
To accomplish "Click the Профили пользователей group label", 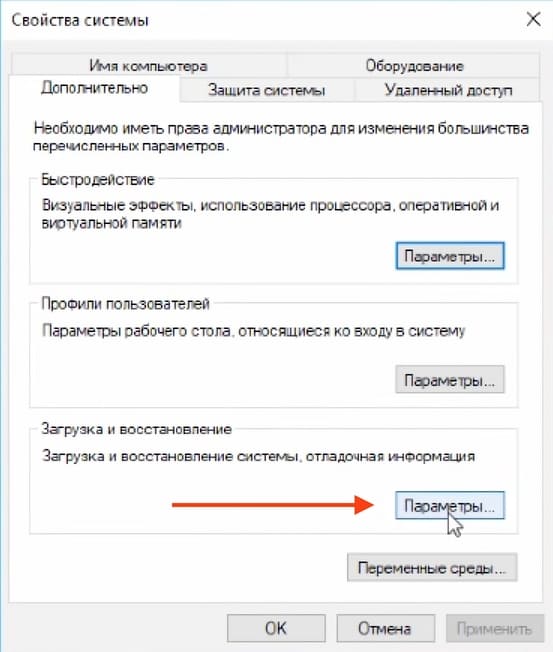I will click(125, 304).
